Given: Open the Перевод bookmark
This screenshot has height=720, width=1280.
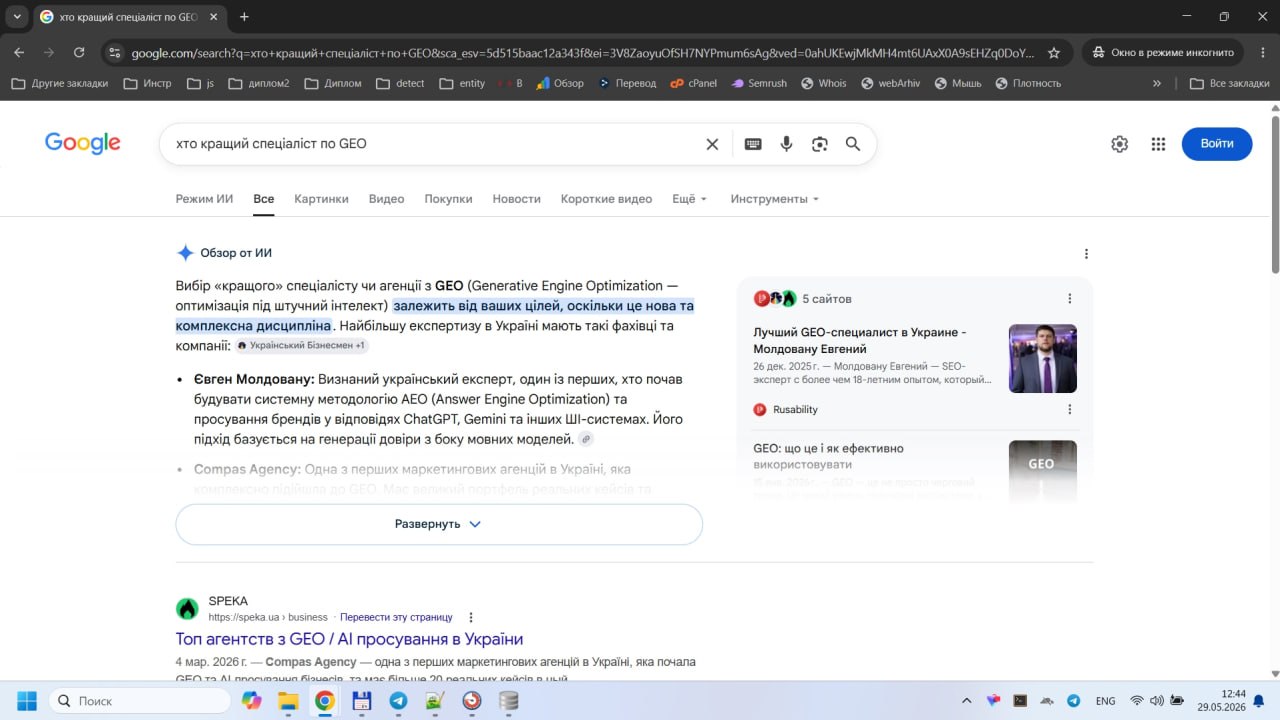Looking at the screenshot, I should [x=627, y=83].
